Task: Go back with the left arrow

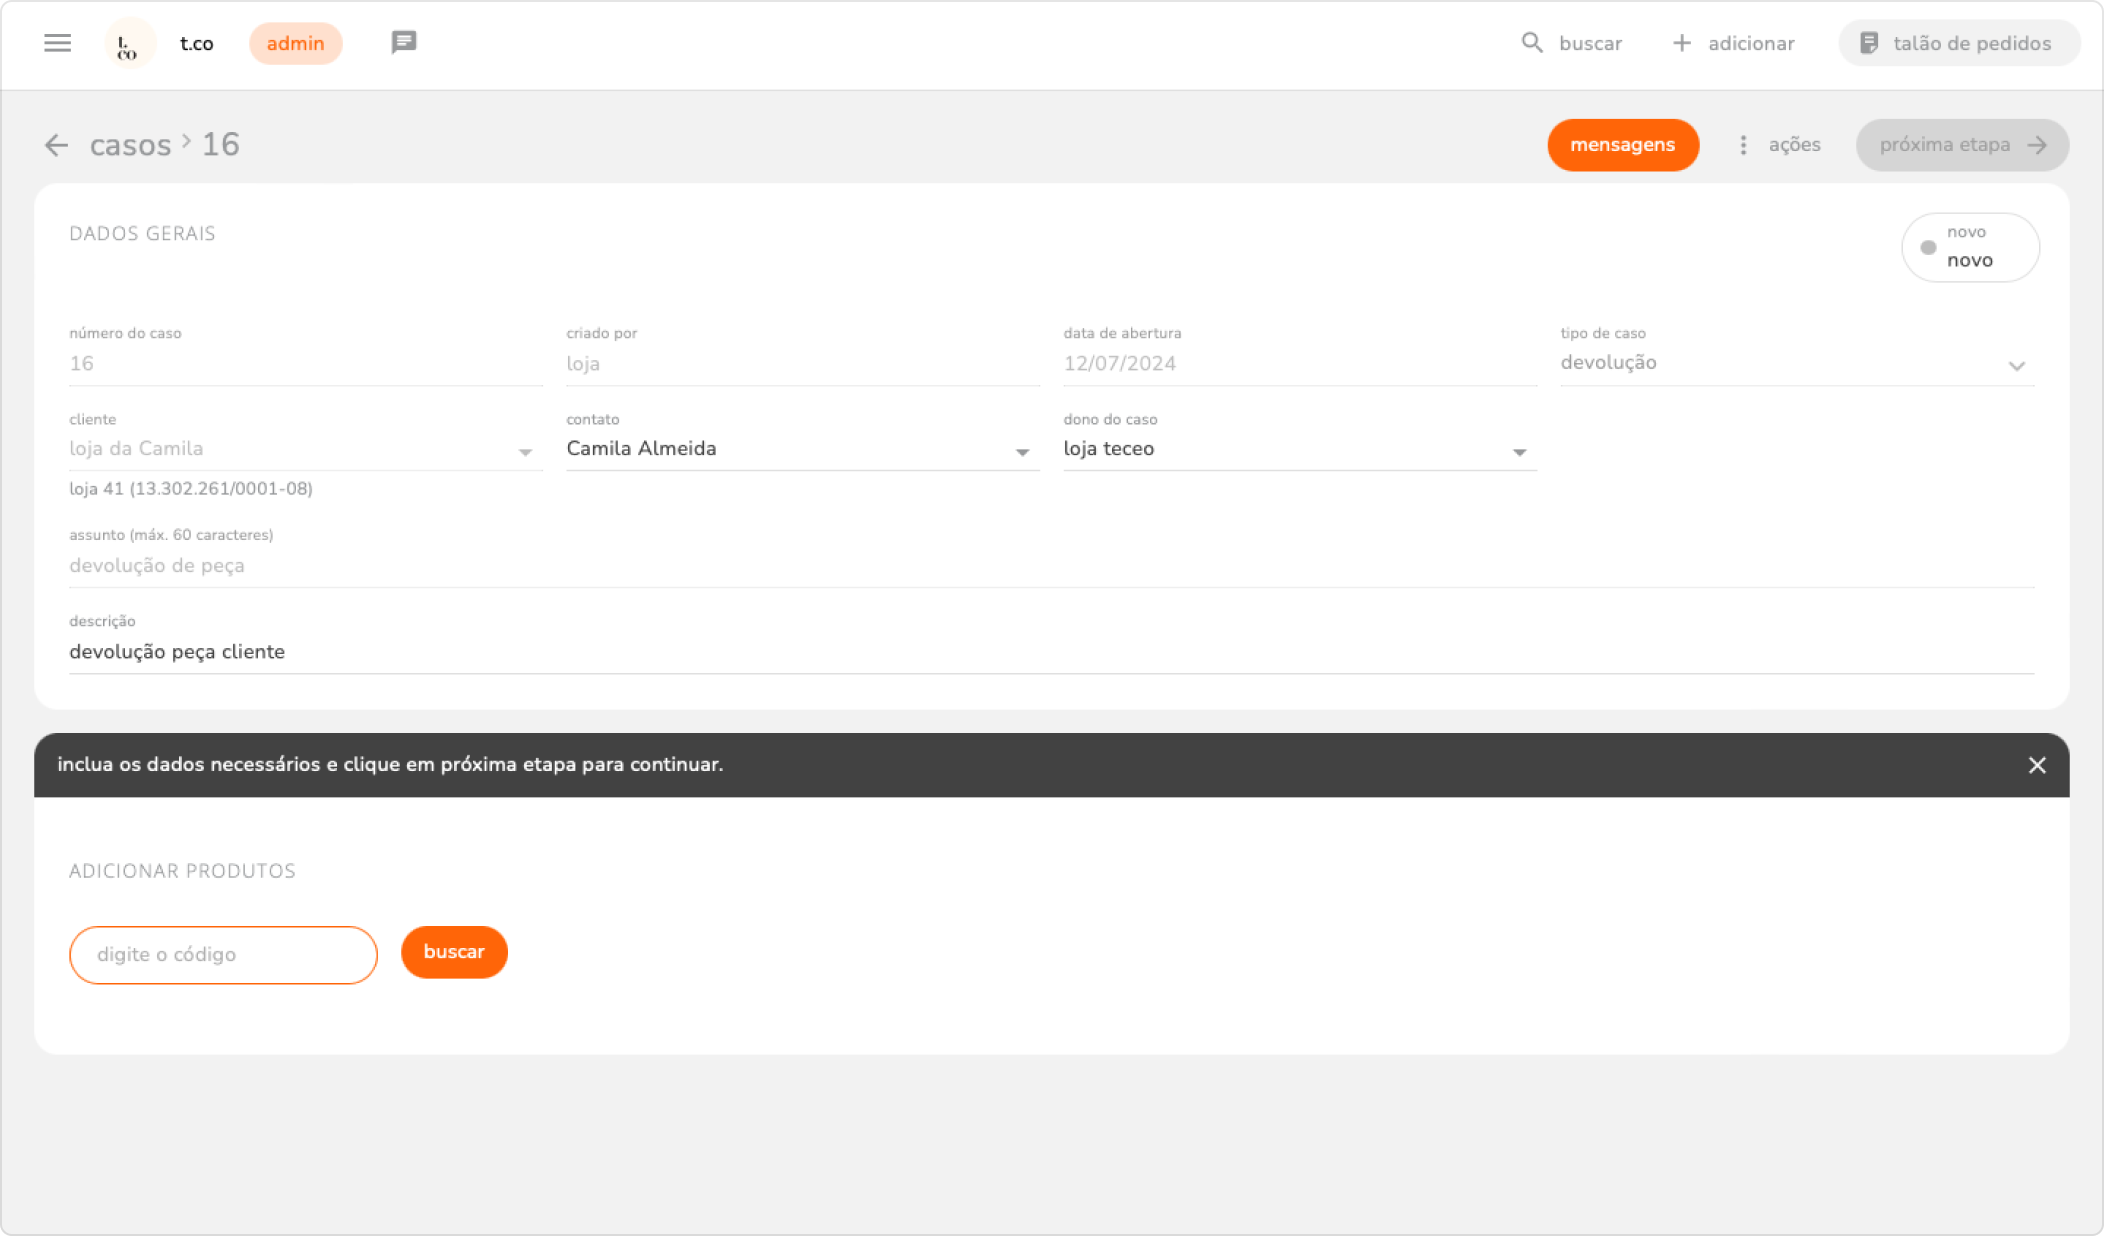Action: tap(56, 145)
